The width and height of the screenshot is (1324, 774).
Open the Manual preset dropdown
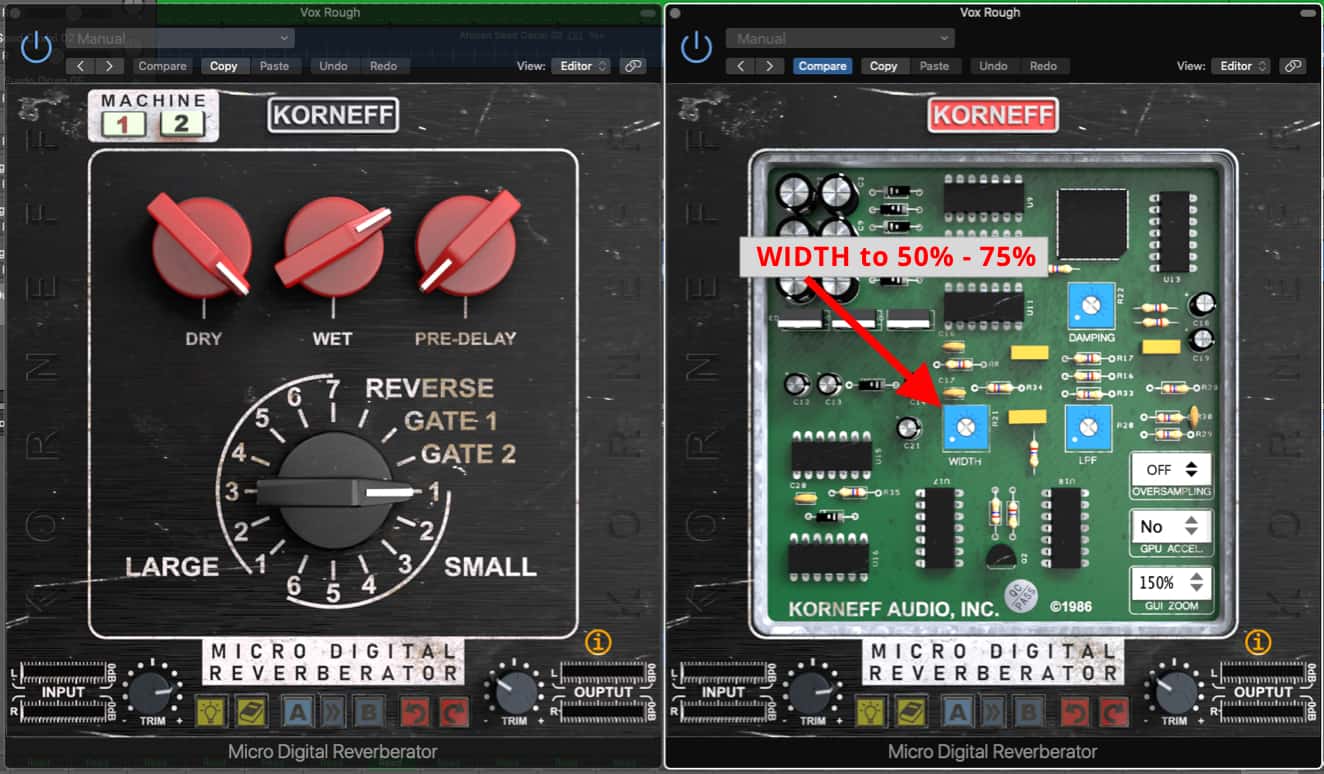[180, 37]
